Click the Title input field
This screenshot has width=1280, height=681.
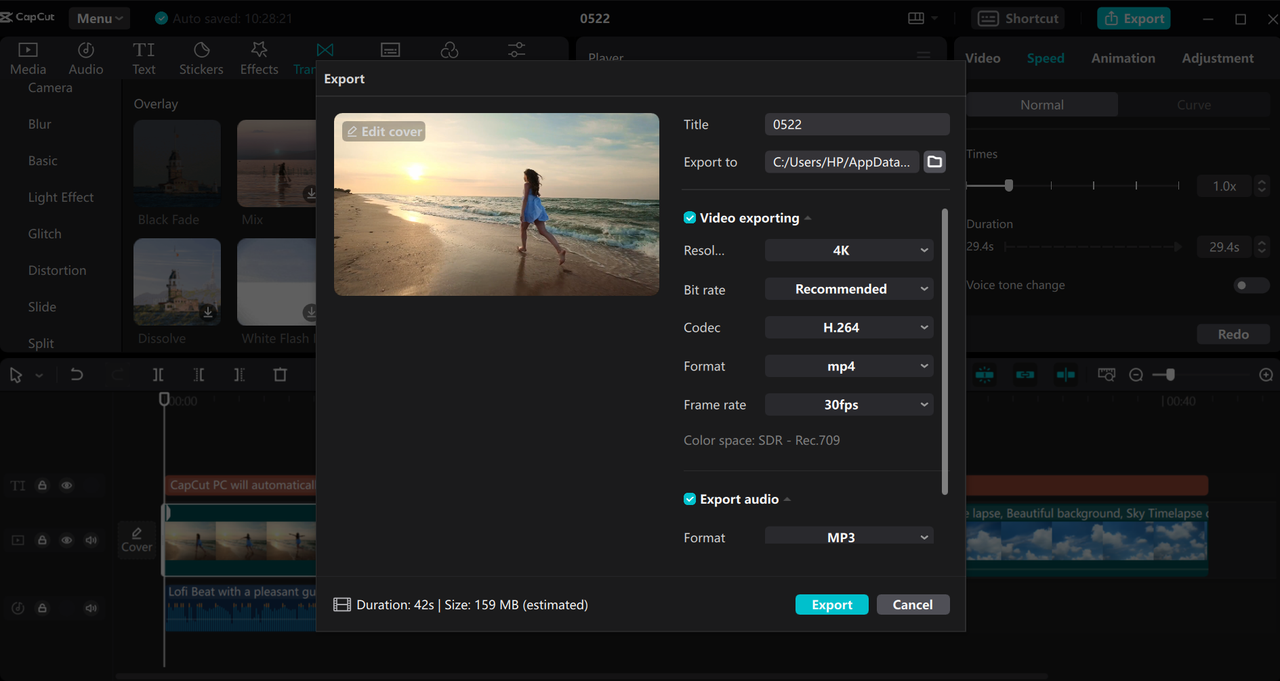point(857,124)
